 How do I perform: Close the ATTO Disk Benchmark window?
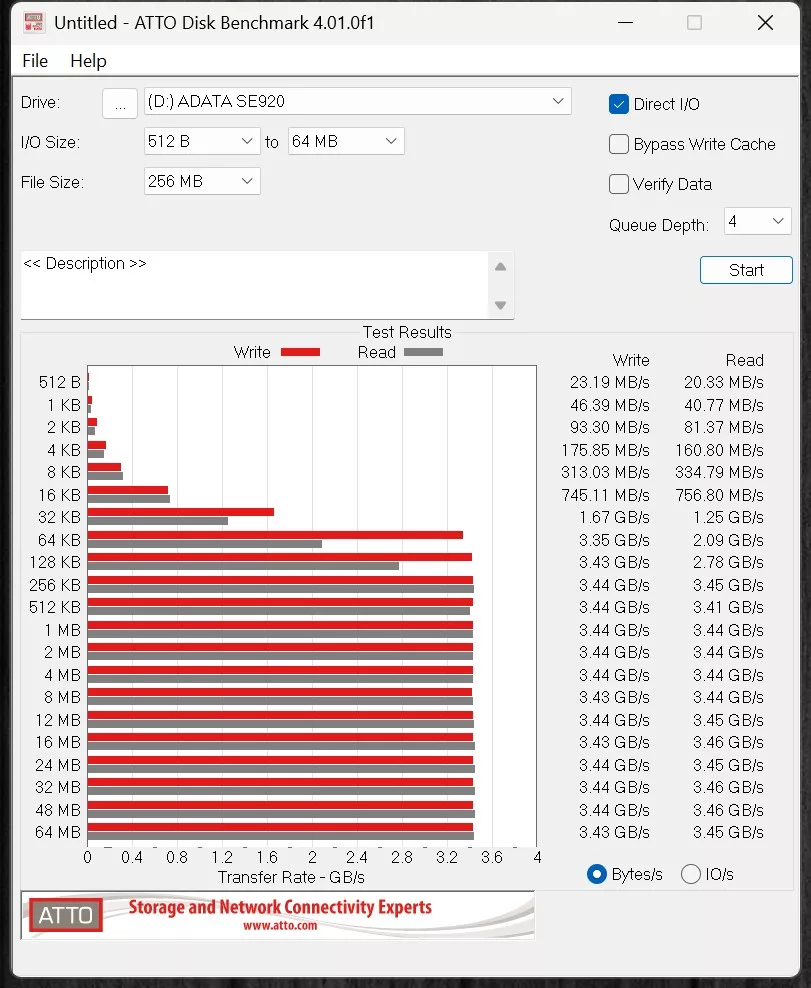(x=765, y=23)
